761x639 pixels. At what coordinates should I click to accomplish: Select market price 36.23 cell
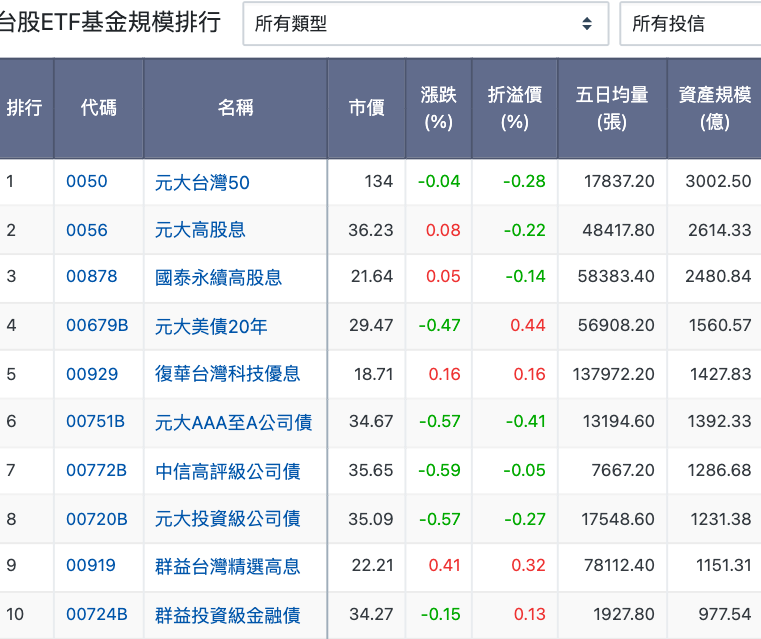(x=371, y=230)
